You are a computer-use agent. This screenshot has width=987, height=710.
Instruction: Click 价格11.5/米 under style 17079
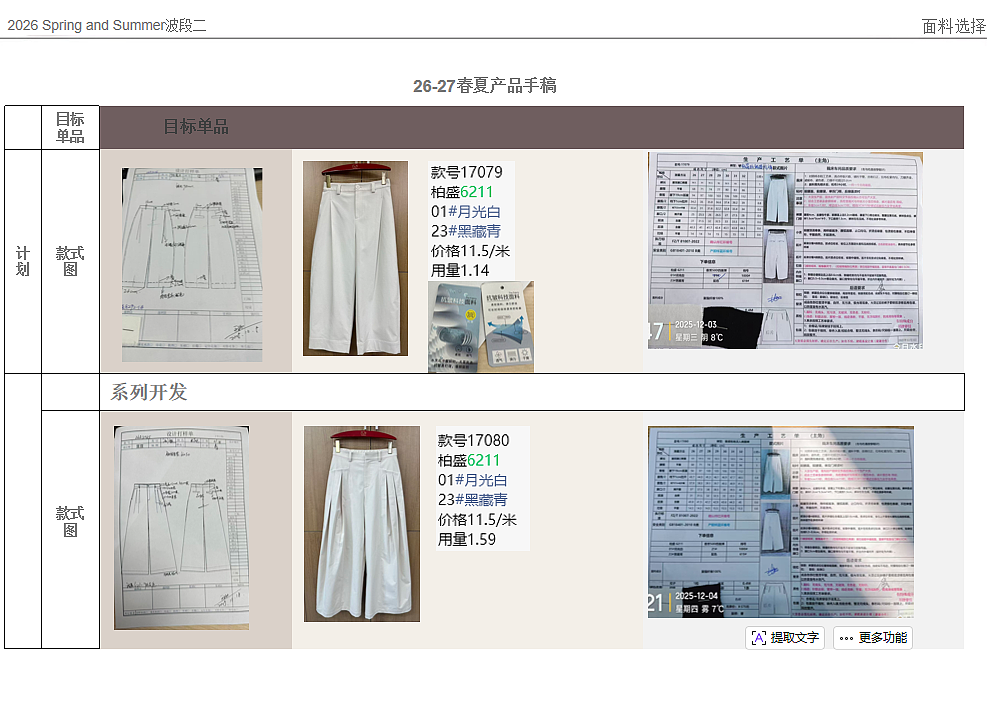(470, 251)
